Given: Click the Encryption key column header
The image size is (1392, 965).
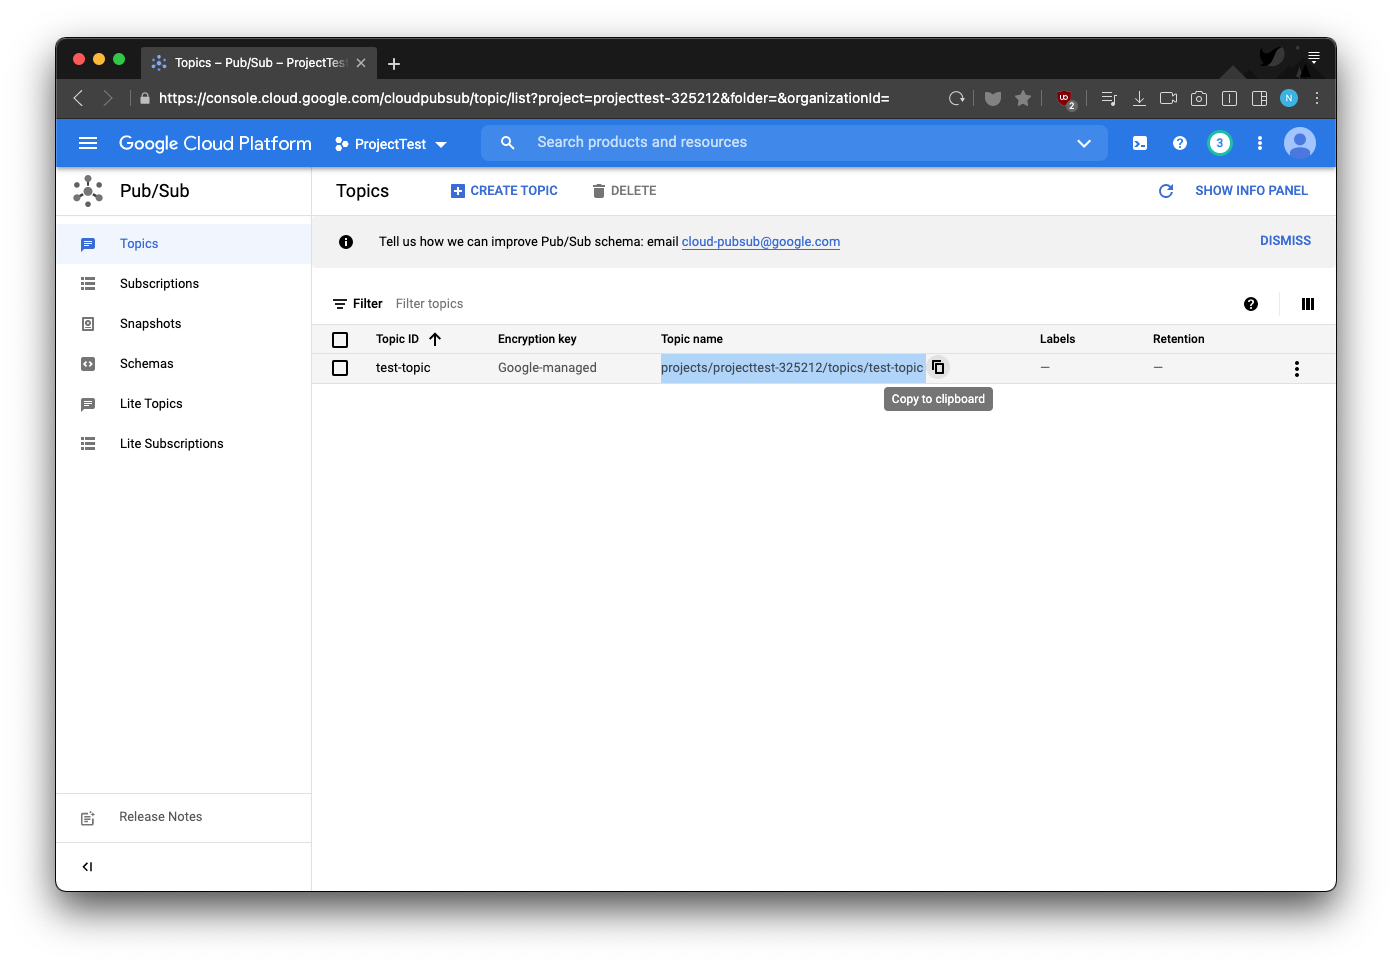Looking at the screenshot, I should 537,339.
